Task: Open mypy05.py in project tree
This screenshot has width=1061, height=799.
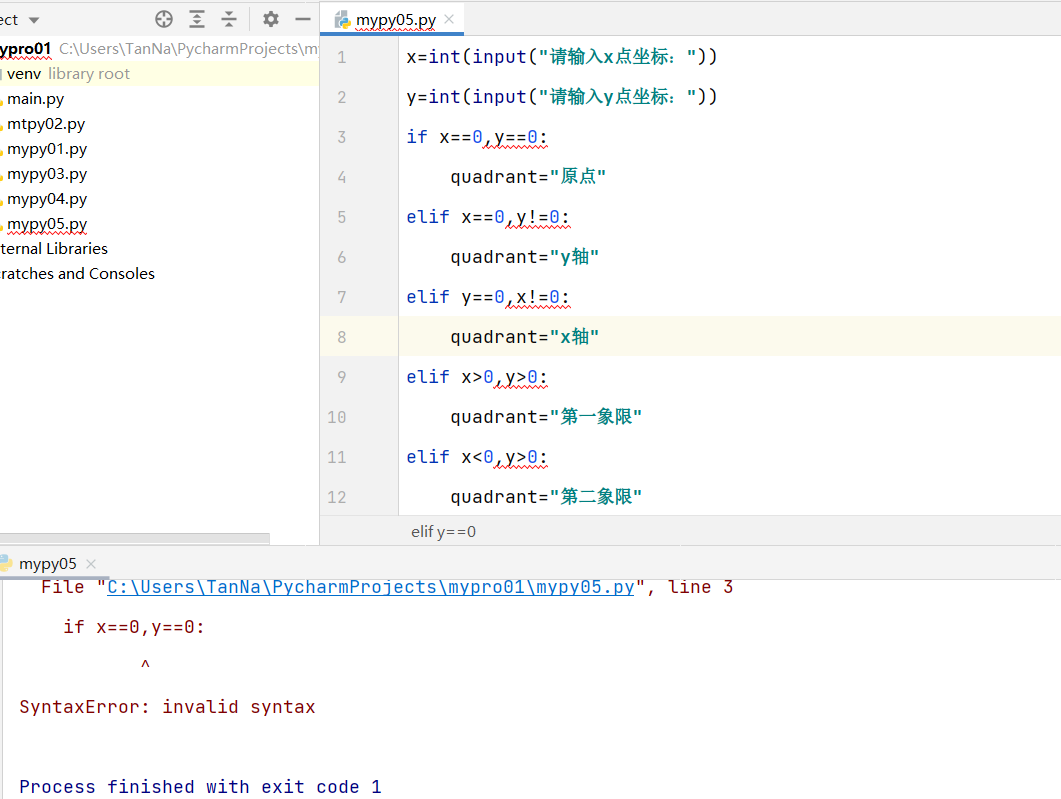Action: pyautogui.click(x=47, y=224)
